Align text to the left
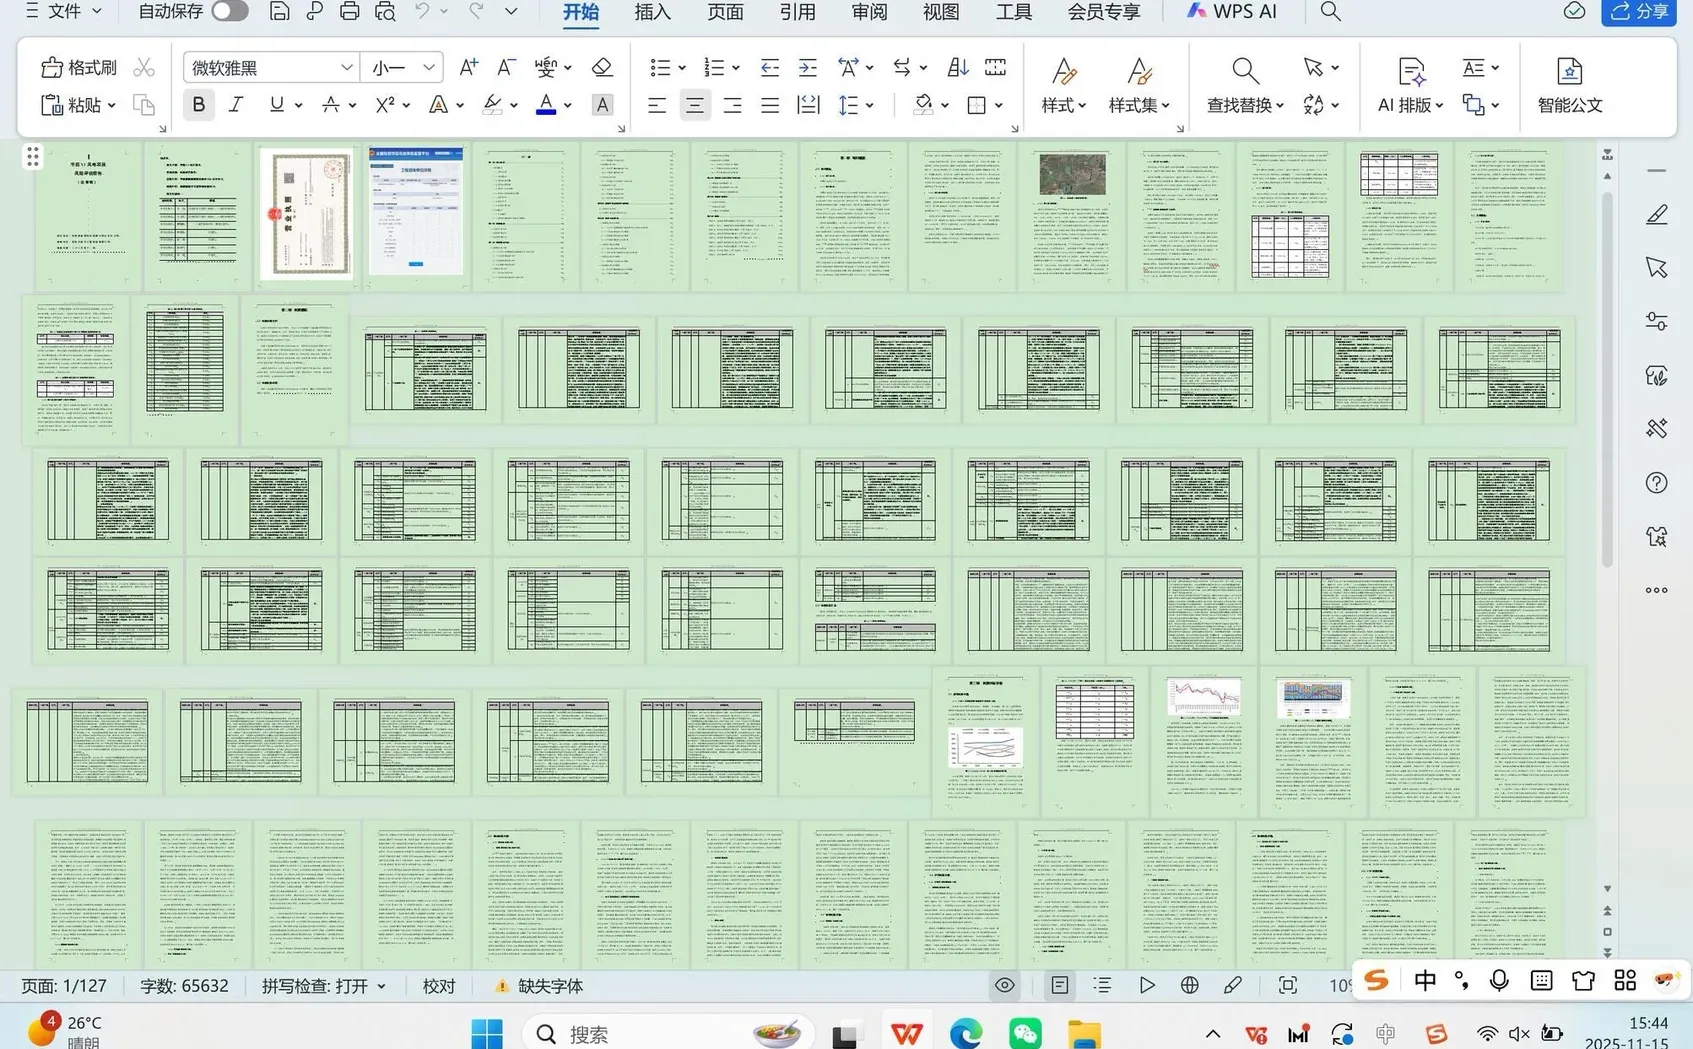Screen dimensions: 1693x1049 (x=656, y=105)
